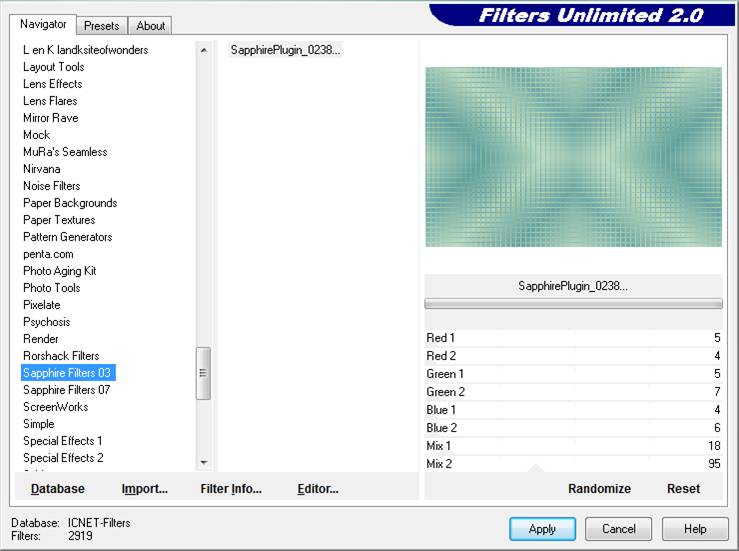Reset the filter parameters

point(683,489)
